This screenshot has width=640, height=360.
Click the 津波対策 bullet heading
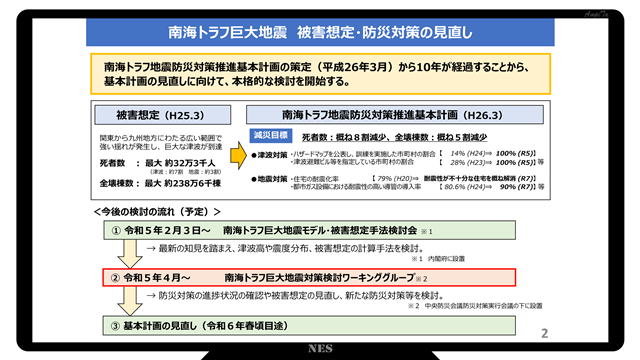(x=269, y=155)
